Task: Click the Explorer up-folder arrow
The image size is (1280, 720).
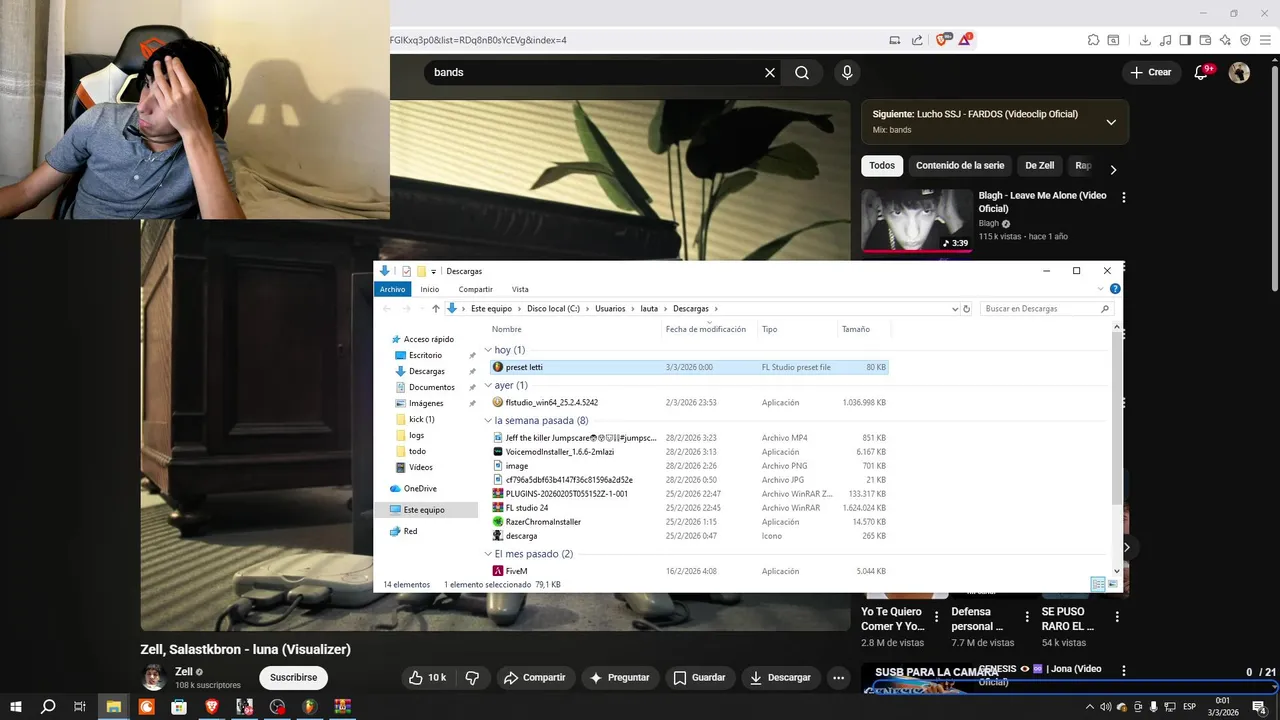Action: pos(436,309)
